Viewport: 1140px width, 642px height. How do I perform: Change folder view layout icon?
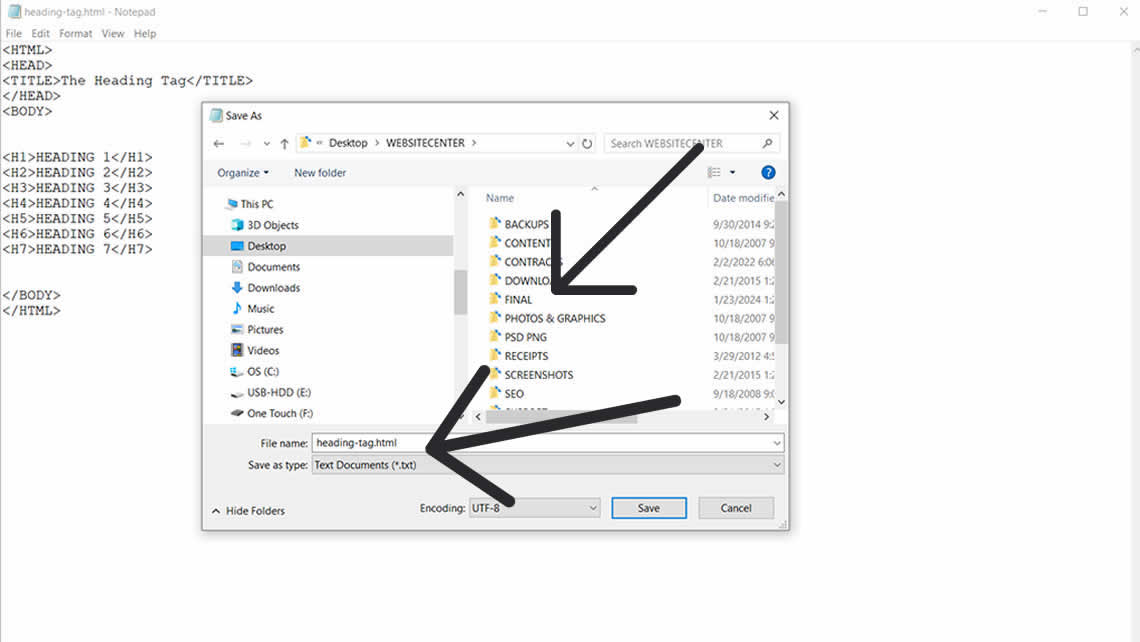(714, 172)
